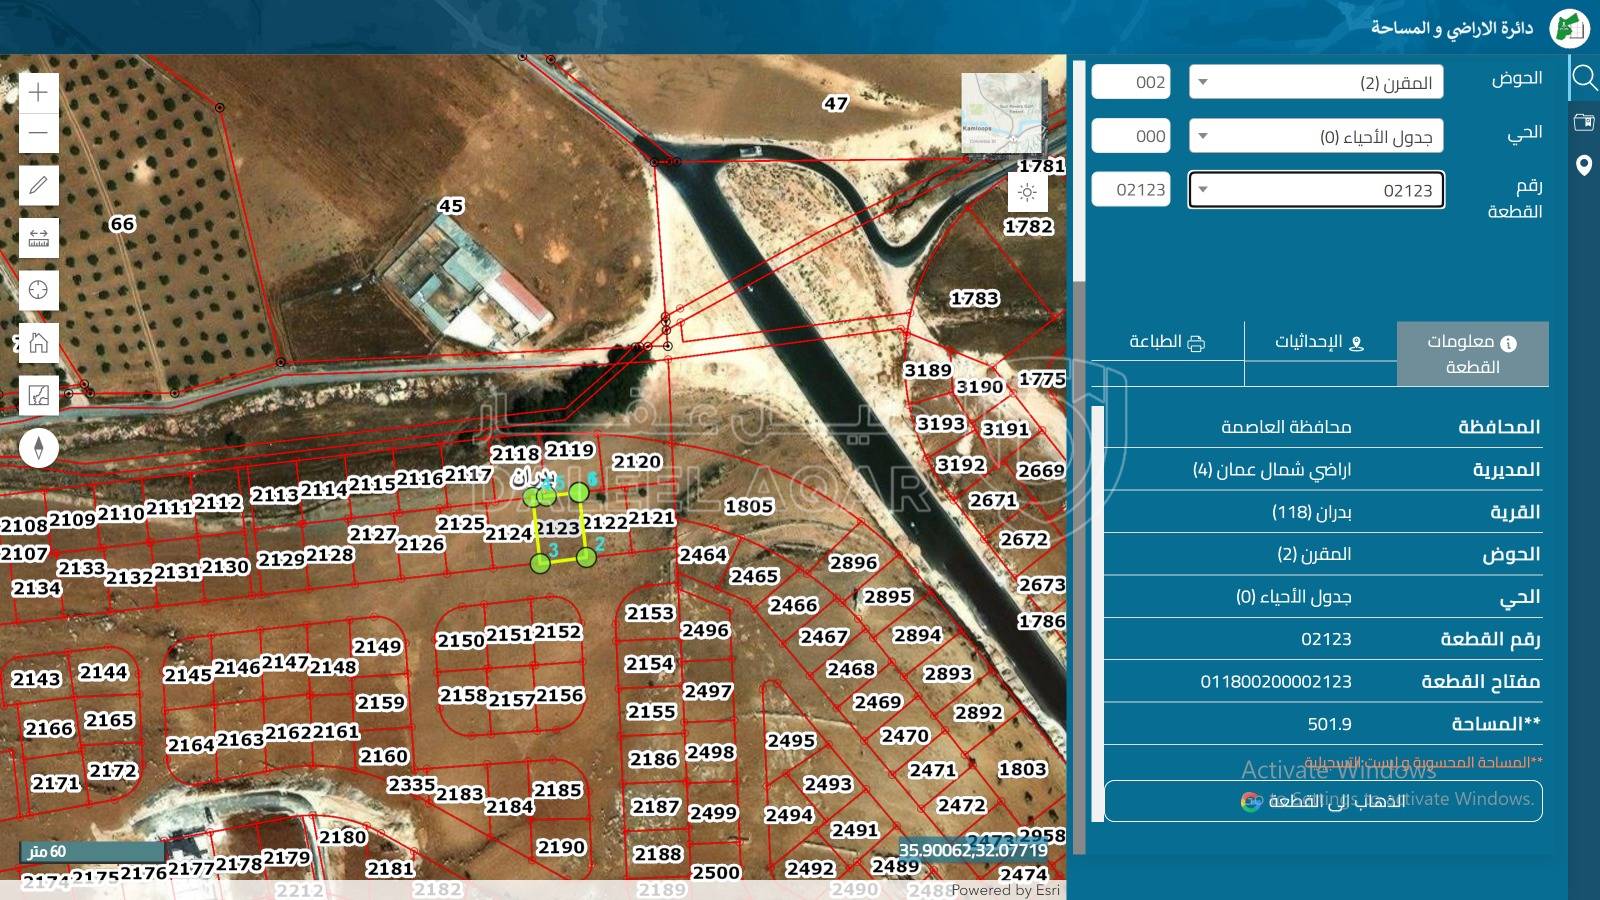This screenshot has width=1600, height=900.
Task: Select the pencil sketch tool
Action: point(38,185)
